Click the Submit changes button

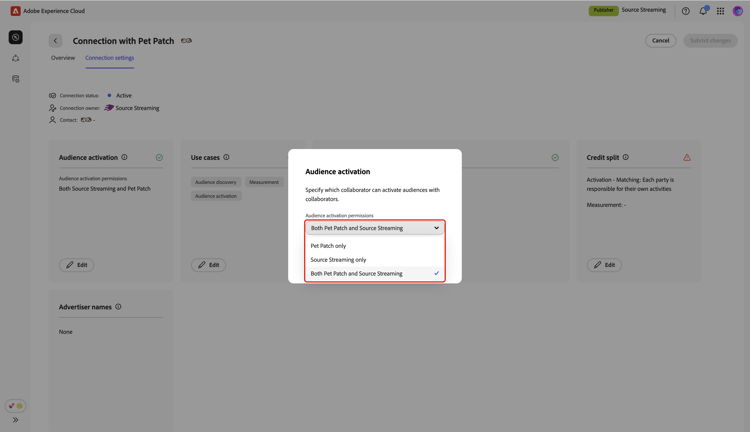coord(710,41)
